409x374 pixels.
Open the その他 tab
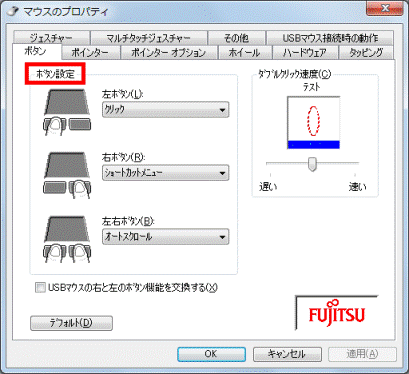(x=236, y=38)
